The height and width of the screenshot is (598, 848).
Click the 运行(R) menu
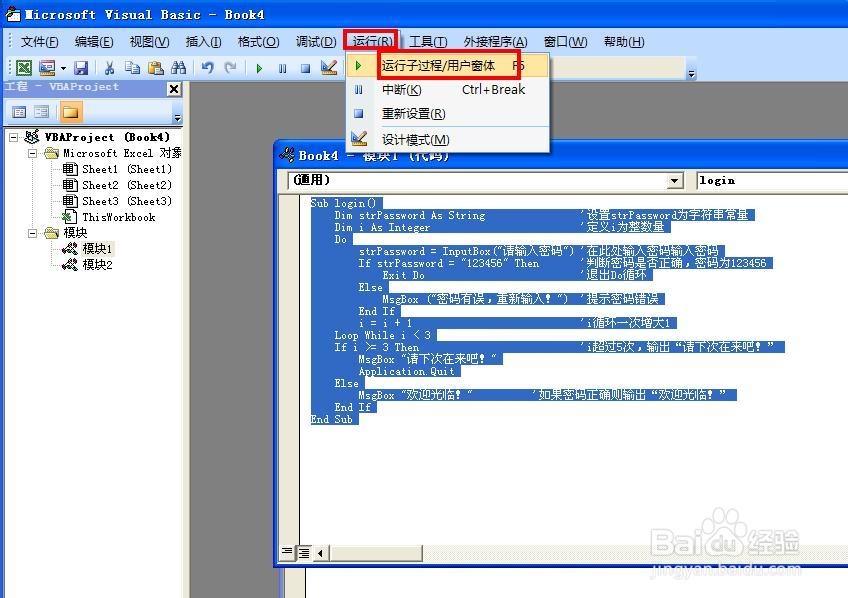pyautogui.click(x=372, y=41)
